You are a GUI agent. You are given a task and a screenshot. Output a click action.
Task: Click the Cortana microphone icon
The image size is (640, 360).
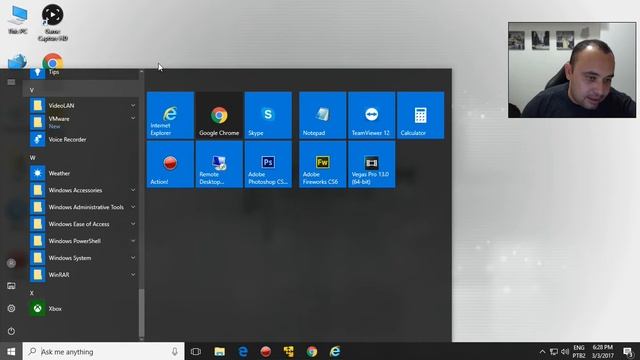175,351
